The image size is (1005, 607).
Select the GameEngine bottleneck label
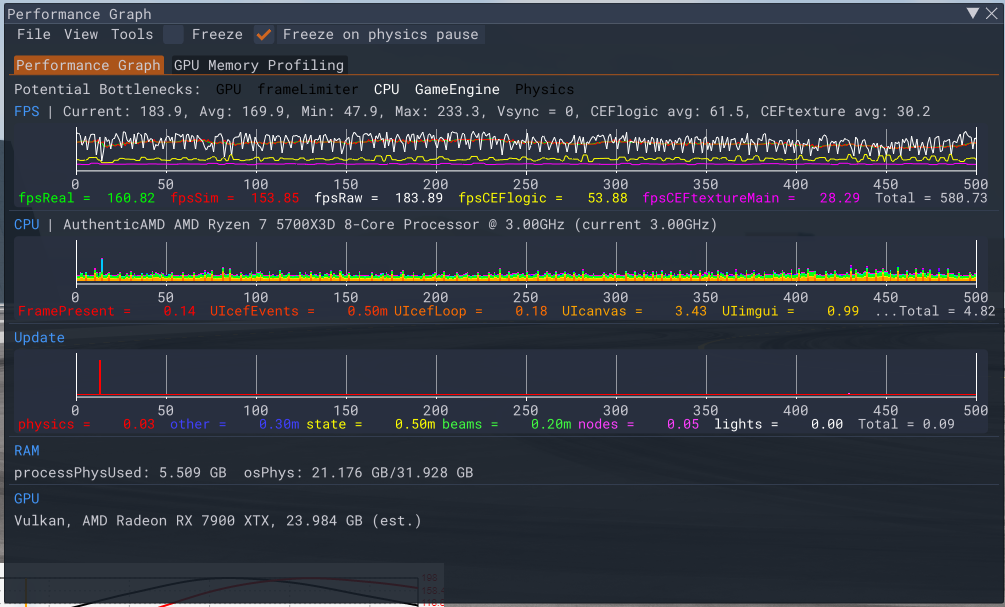point(457,90)
